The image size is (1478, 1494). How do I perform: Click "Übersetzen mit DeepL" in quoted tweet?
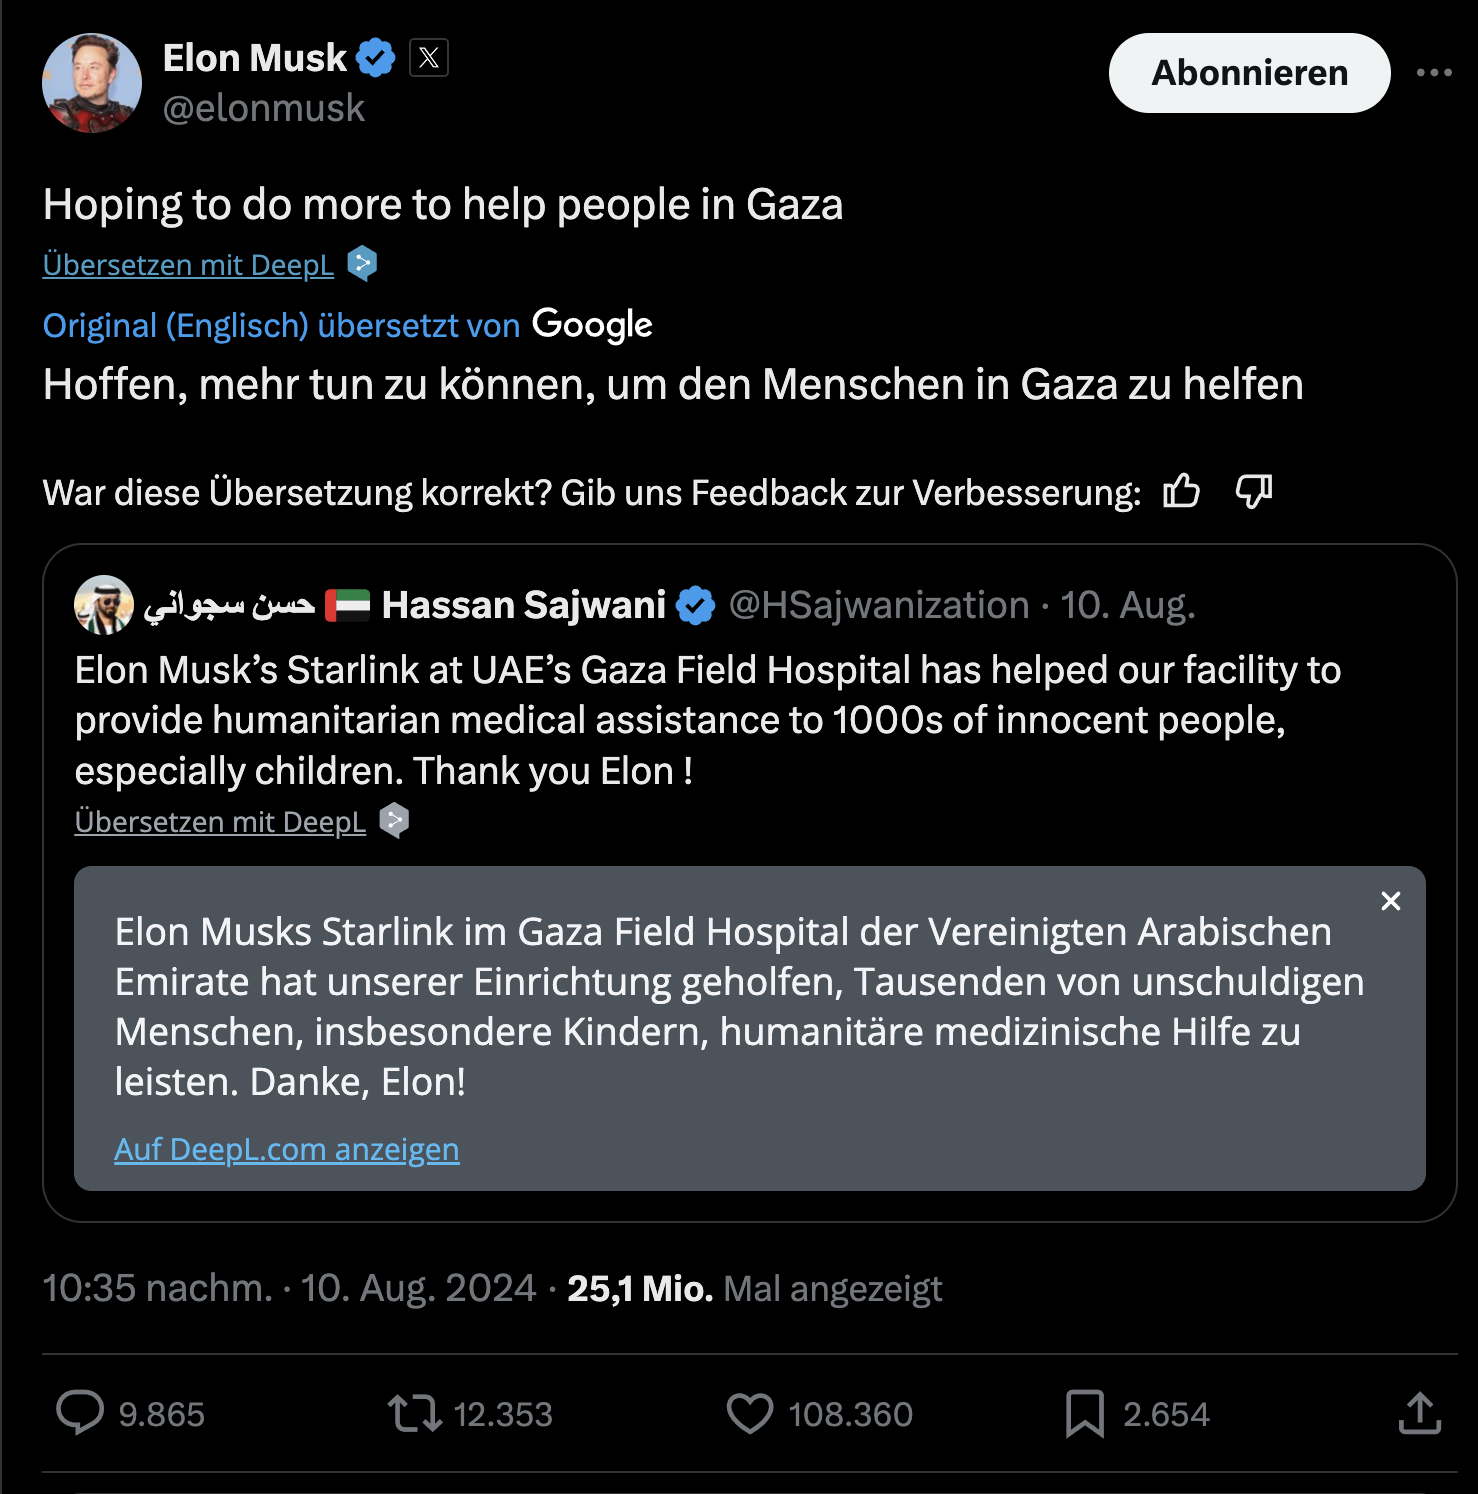click(220, 822)
